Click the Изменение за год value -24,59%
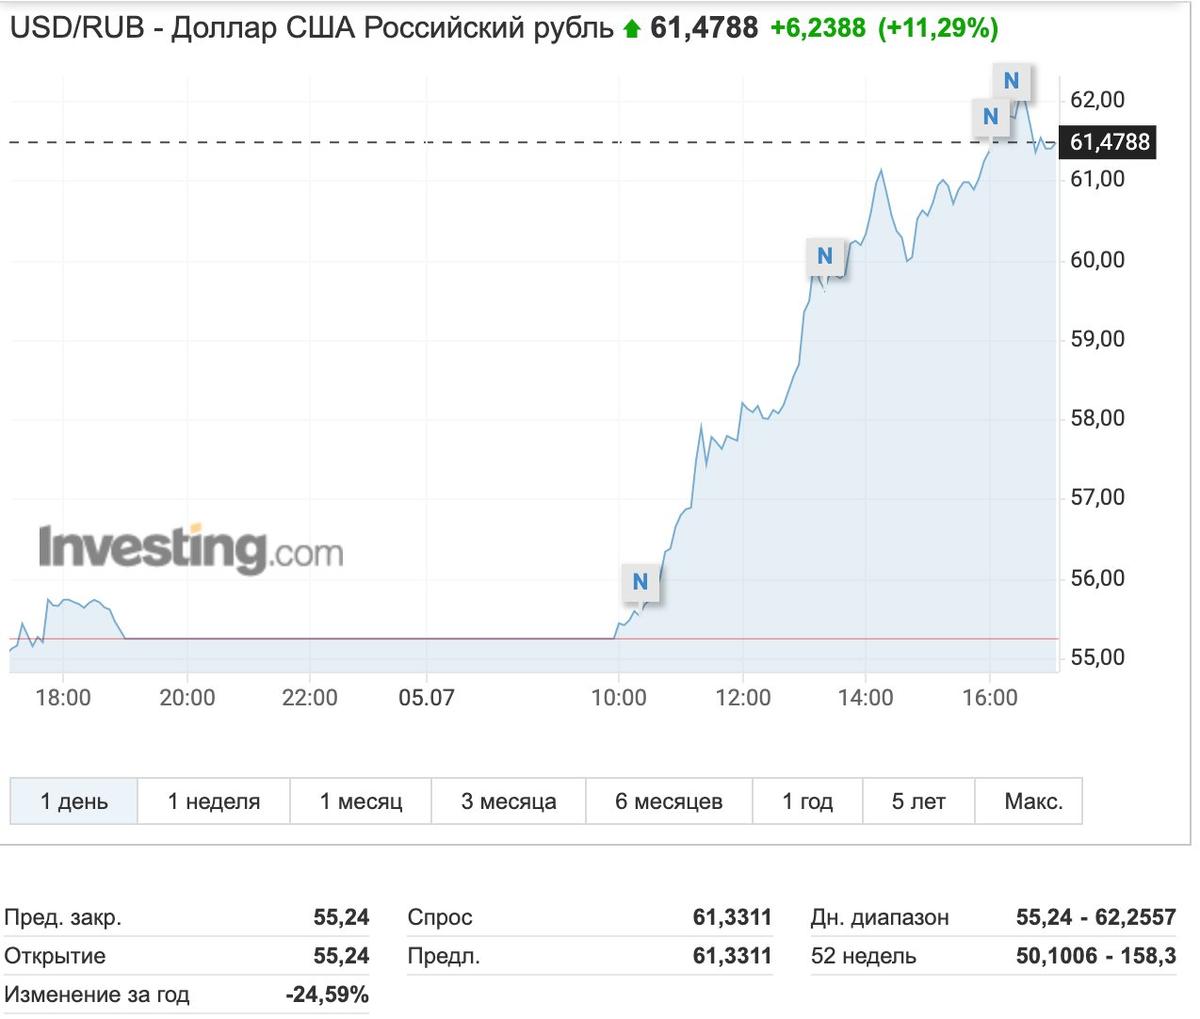Viewport: 1200px width, 1019px height. [x=326, y=995]
